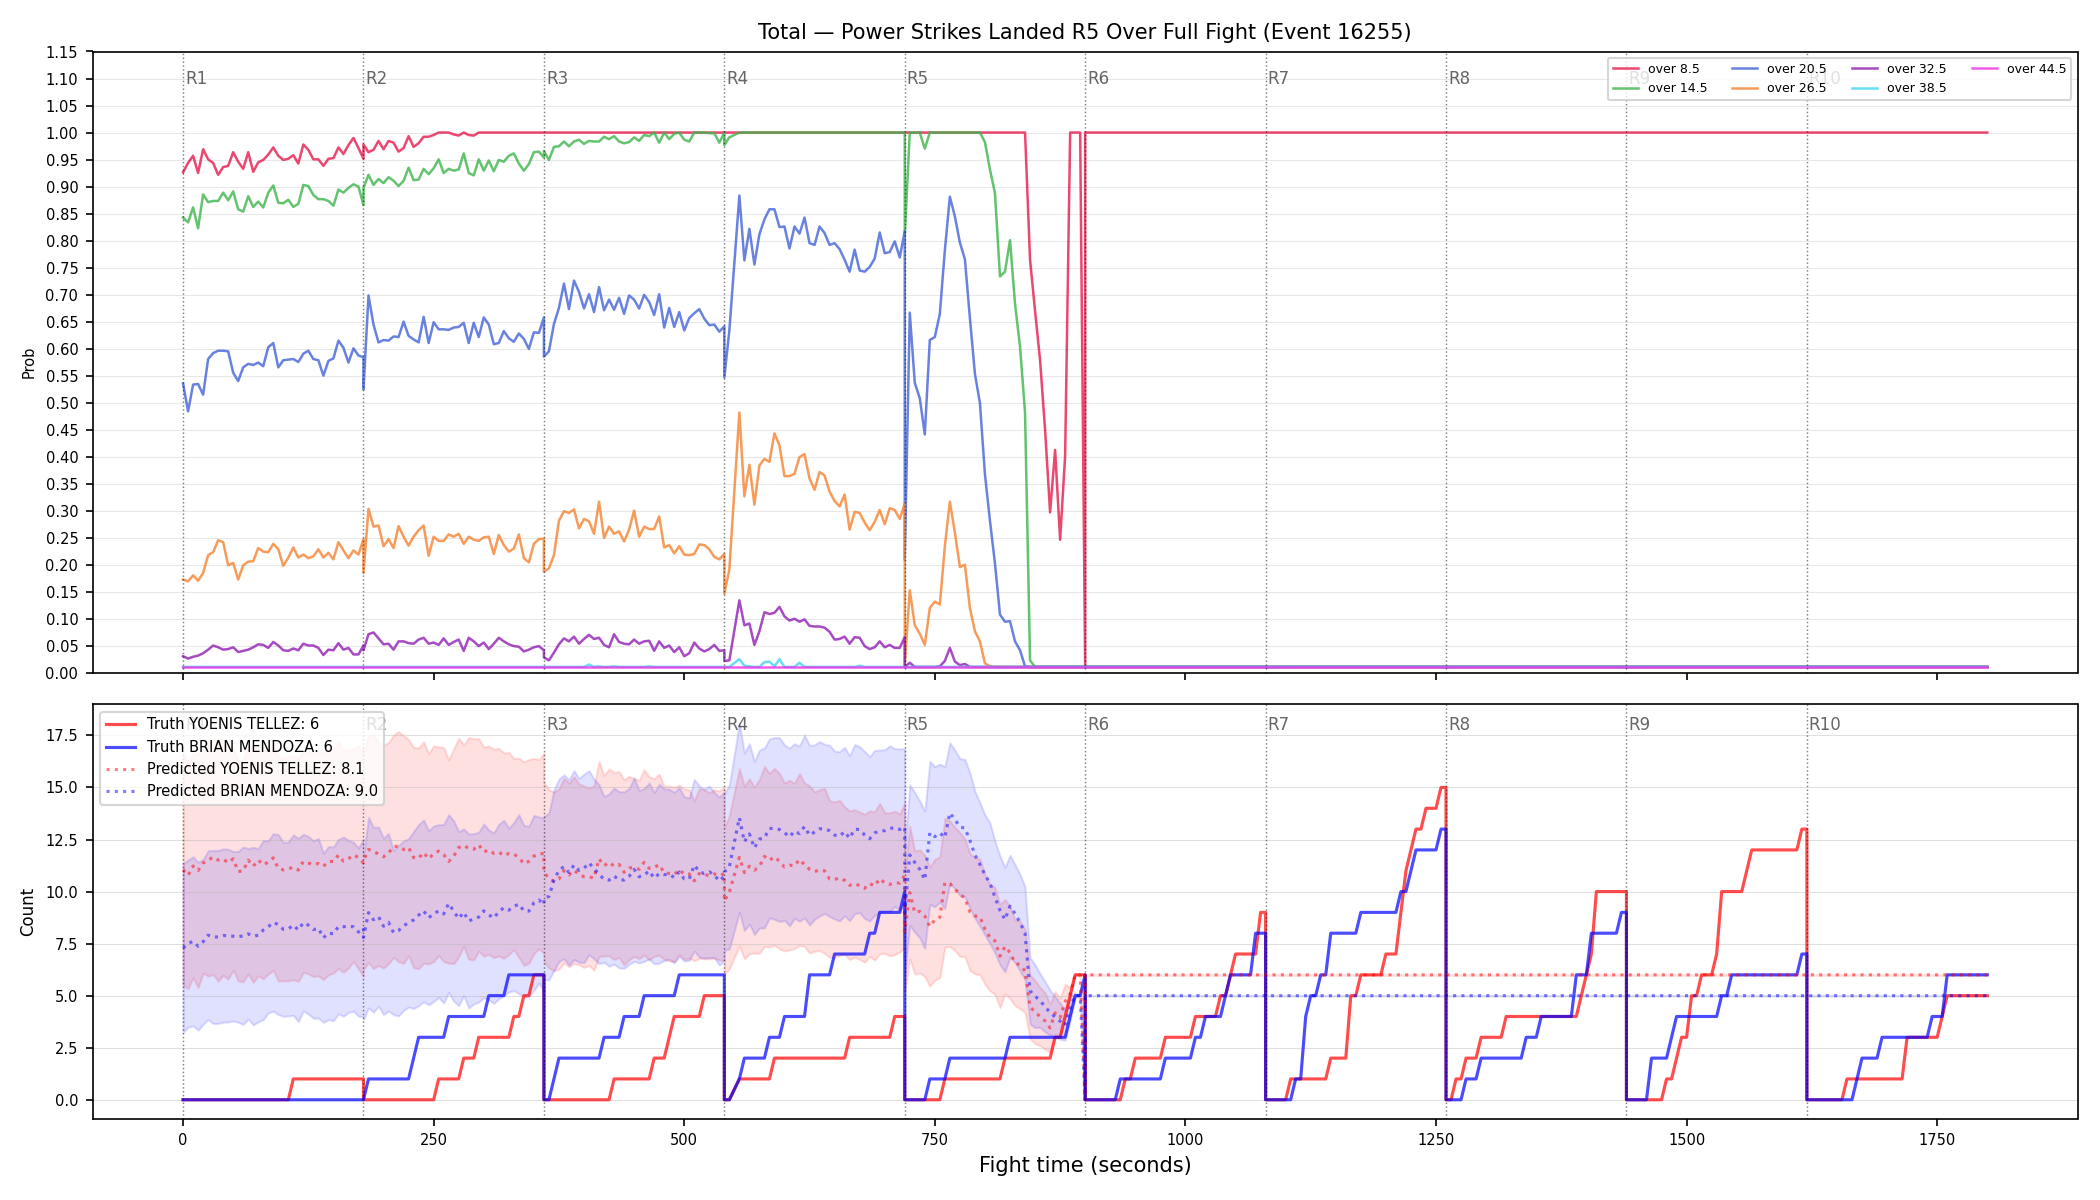Click the red line swatch beside 'over 8.5'
The width and height of the screenshot is (2100, 1200).
(x=1626, y=69)
